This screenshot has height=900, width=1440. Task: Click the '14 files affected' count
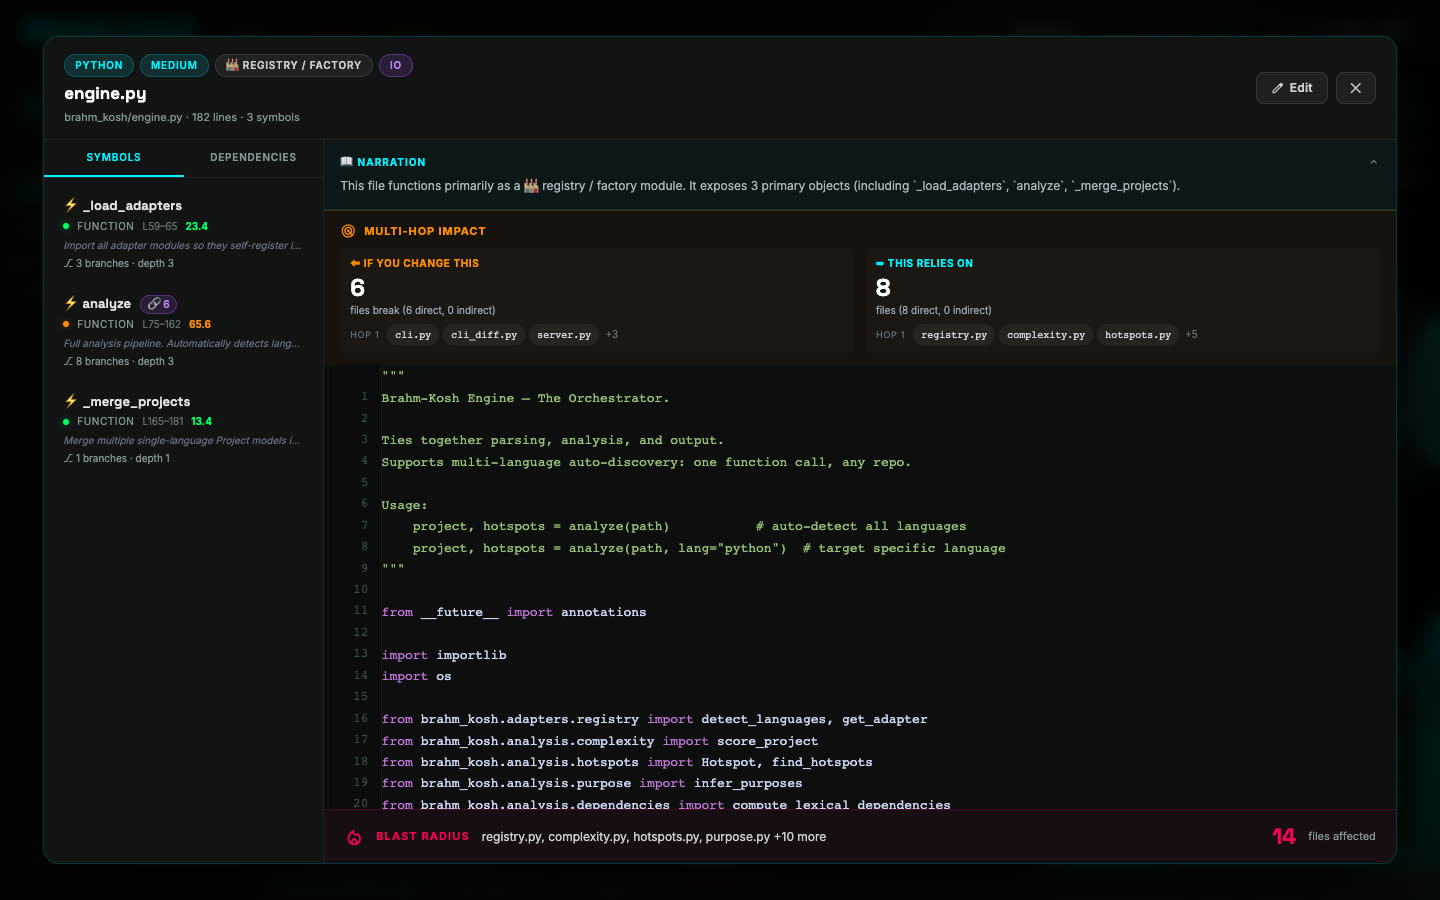pos(1323,836)
